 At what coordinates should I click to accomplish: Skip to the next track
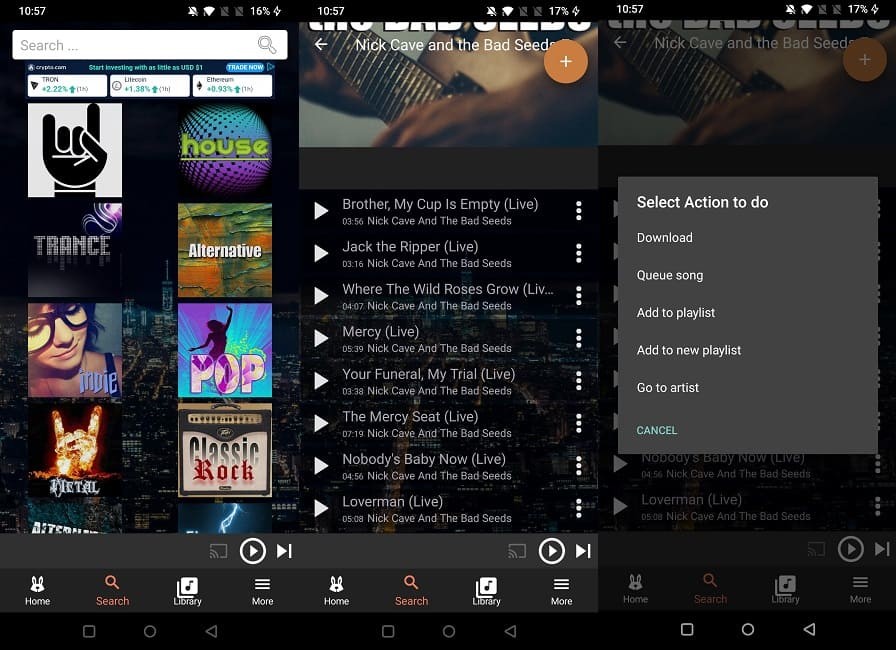(285, 550)
